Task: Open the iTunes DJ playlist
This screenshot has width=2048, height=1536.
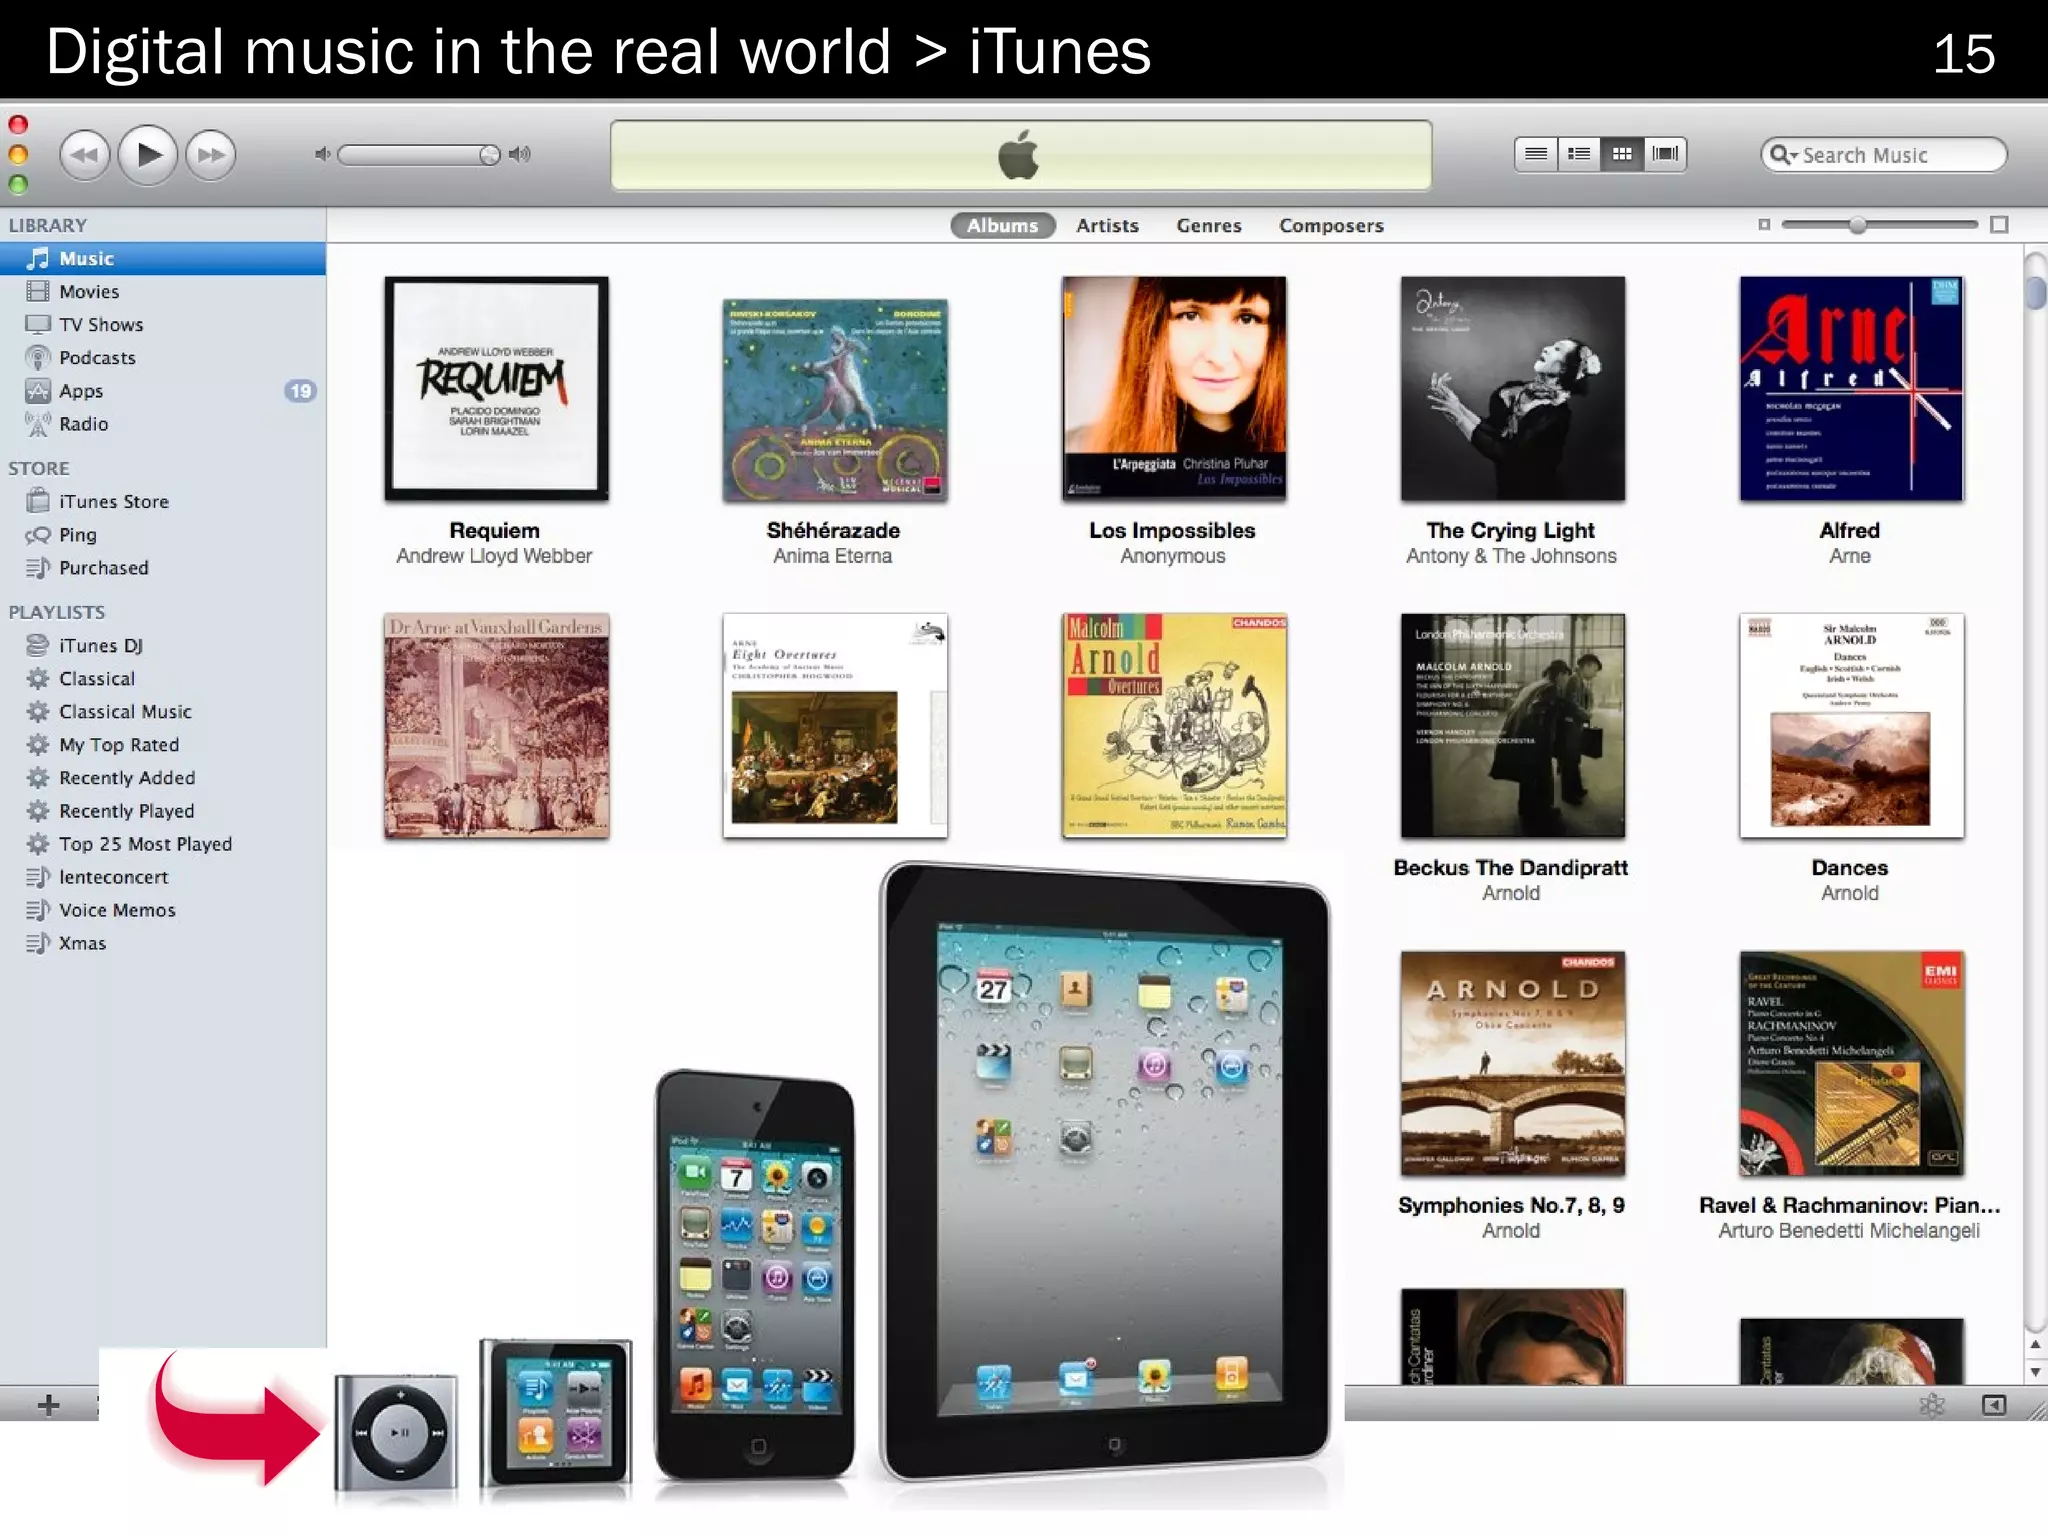Action: click(163, 645)
